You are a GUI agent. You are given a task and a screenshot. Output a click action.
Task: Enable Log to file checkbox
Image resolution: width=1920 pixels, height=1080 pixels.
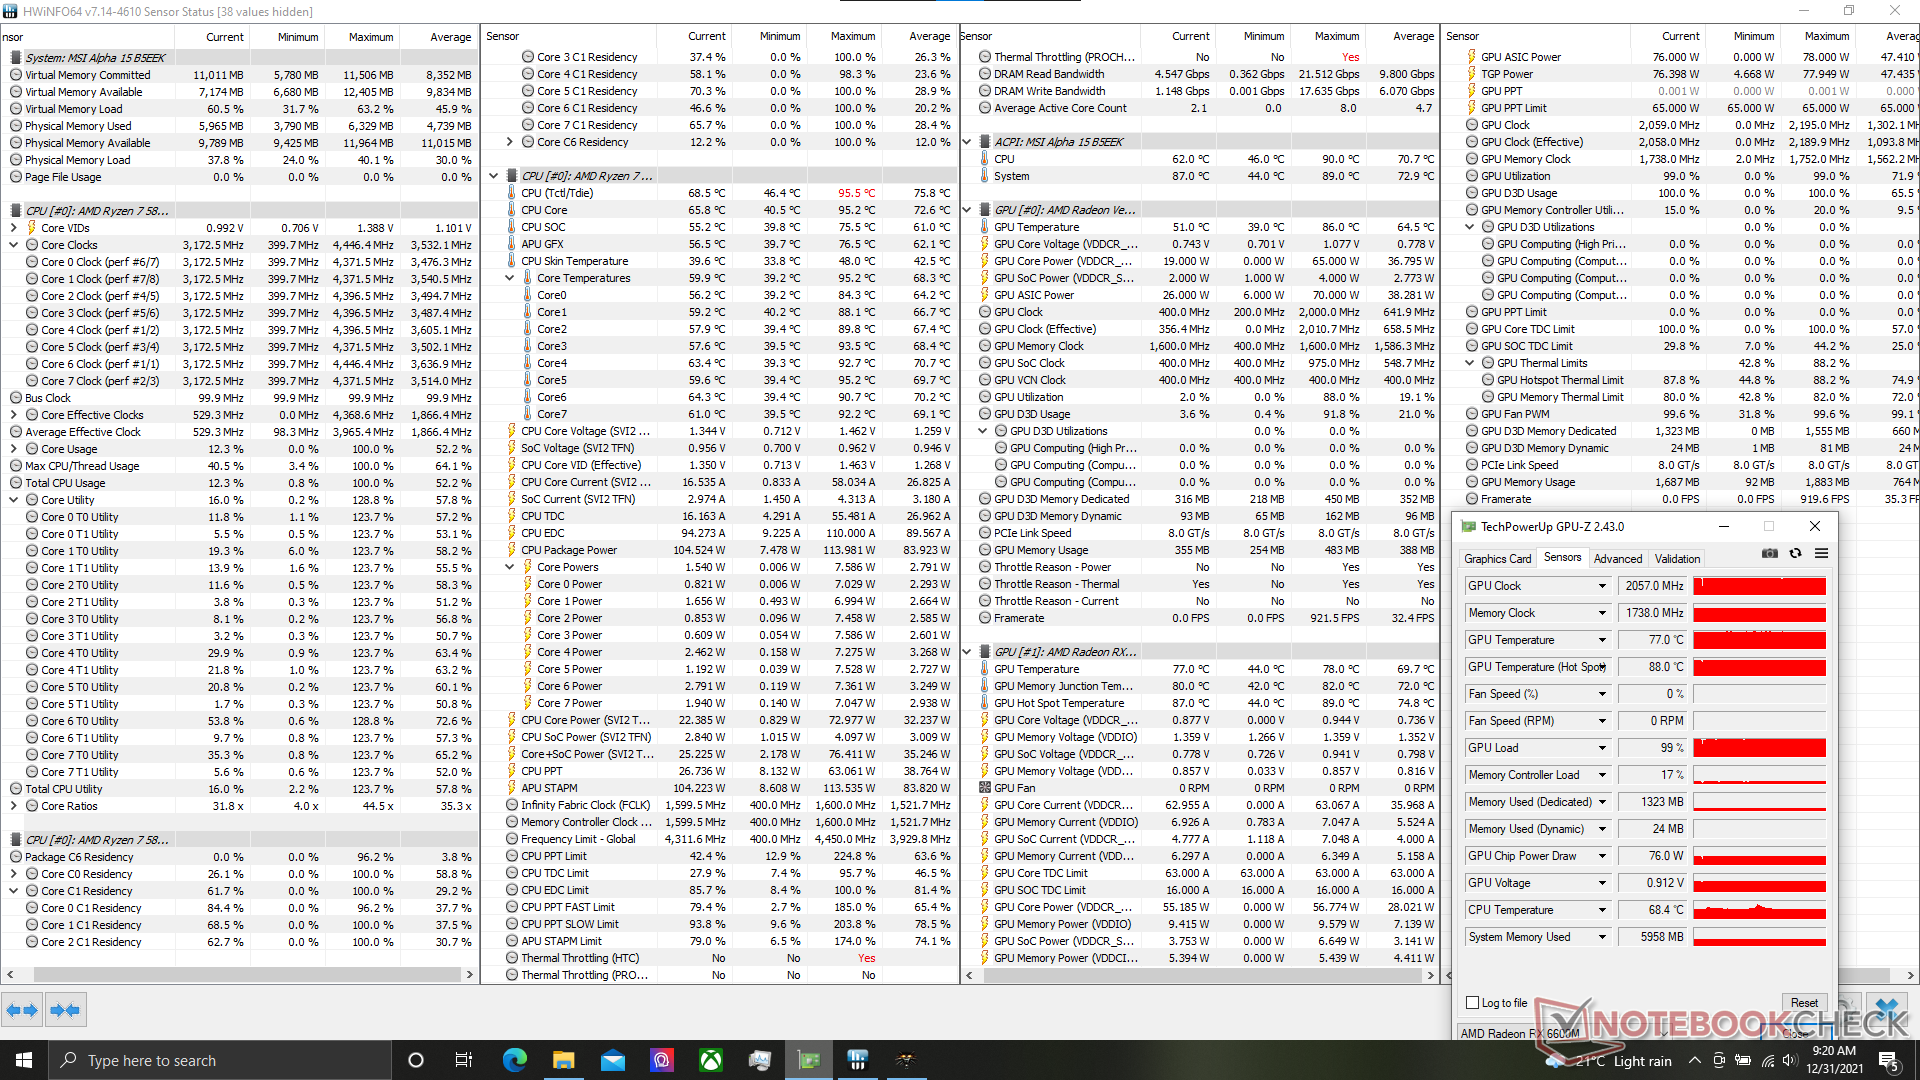tap(1472, 1003)
